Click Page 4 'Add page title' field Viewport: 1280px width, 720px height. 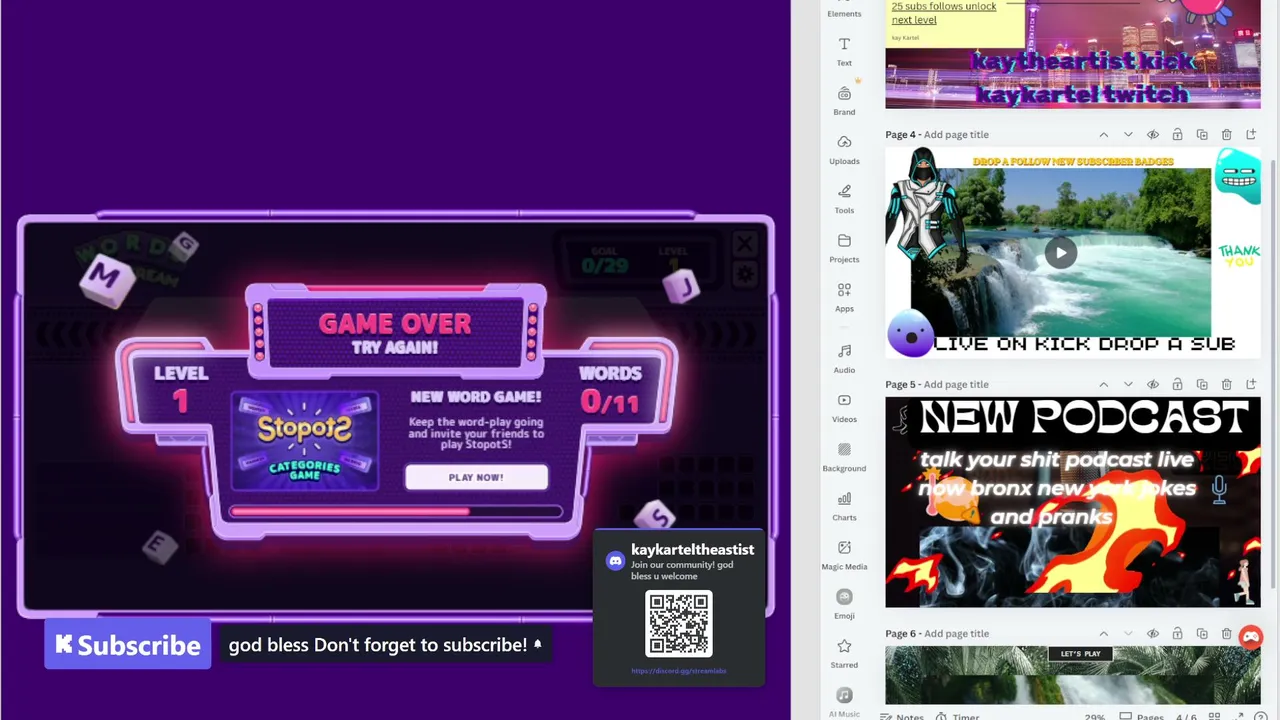point(956,135)
